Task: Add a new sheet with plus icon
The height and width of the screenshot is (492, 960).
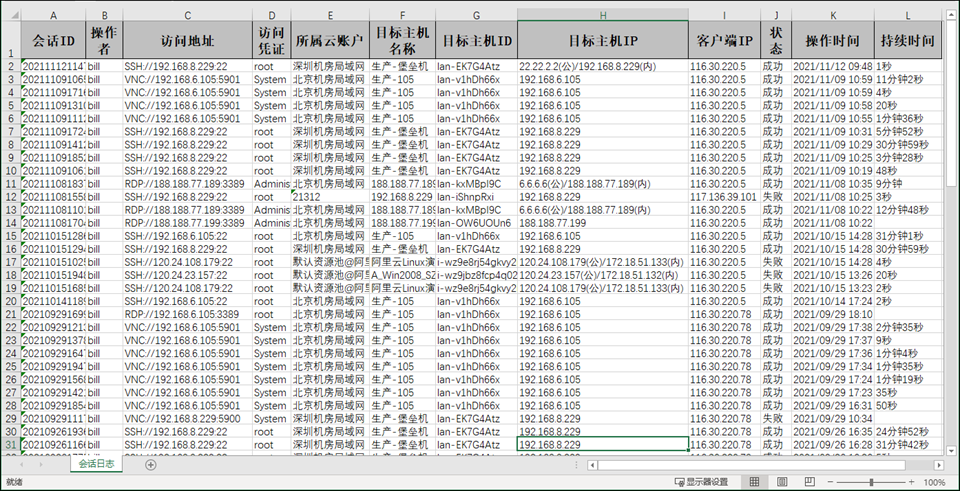Action: pyautogui.click(x=151, y=465)
